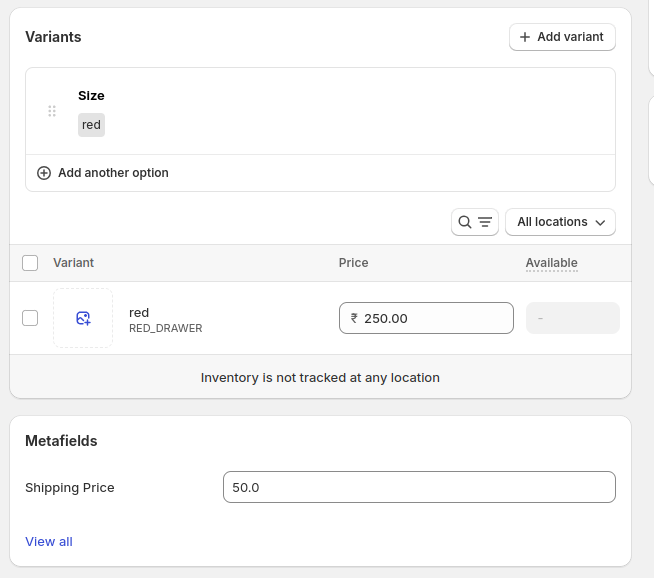Check the red variant row checkbox

pos(30,318)
